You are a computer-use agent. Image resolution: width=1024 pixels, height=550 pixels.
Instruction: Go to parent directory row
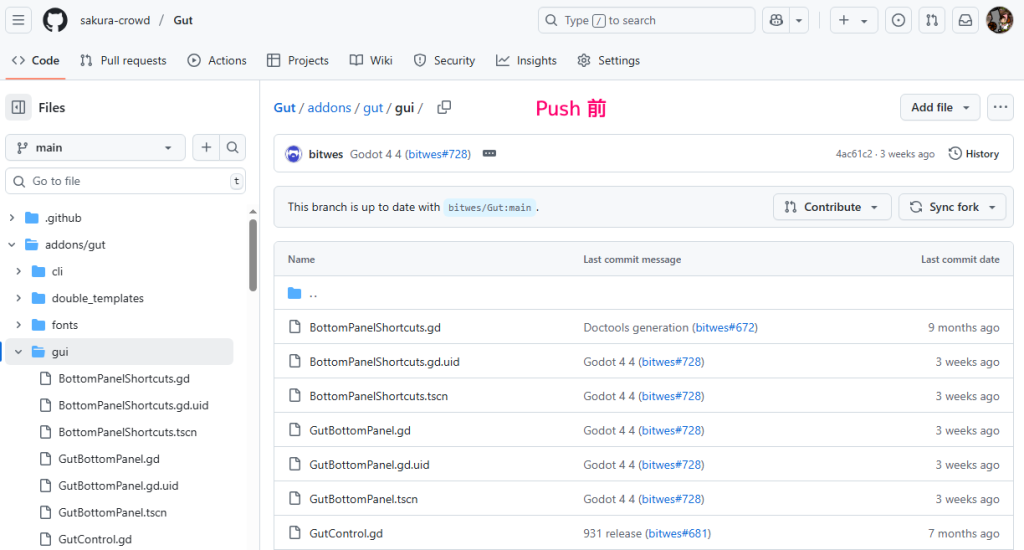click(x=643, y=293)
